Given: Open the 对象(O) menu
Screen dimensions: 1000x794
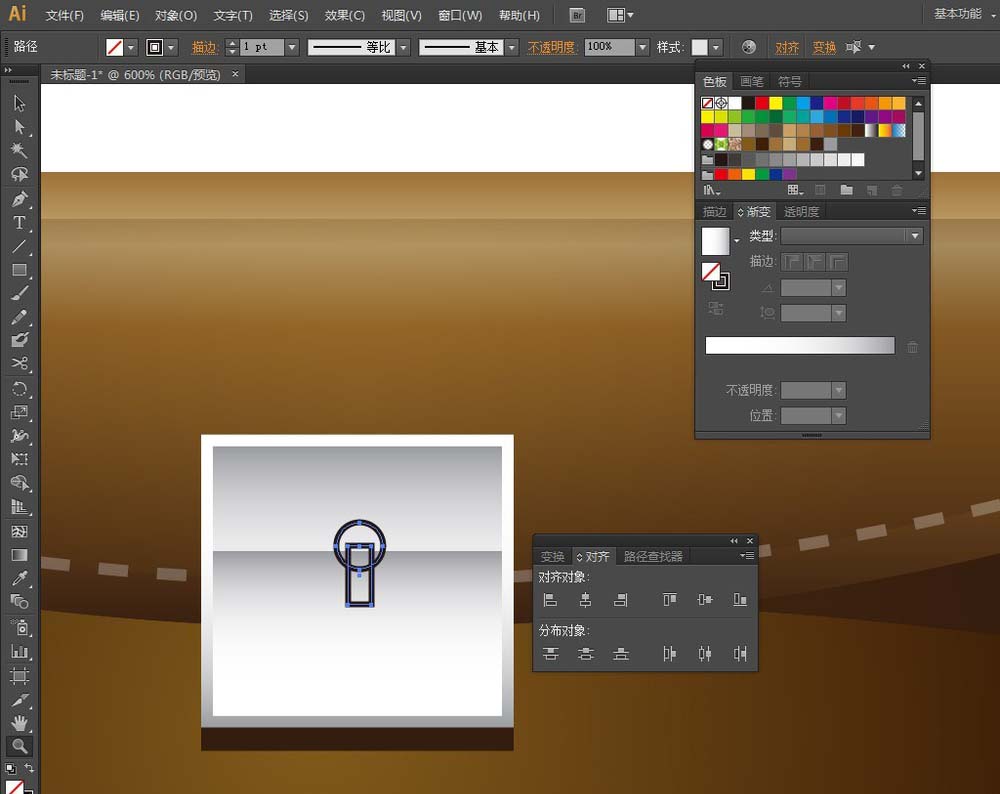Looking at the screenshot, I should tap(175, 15).
